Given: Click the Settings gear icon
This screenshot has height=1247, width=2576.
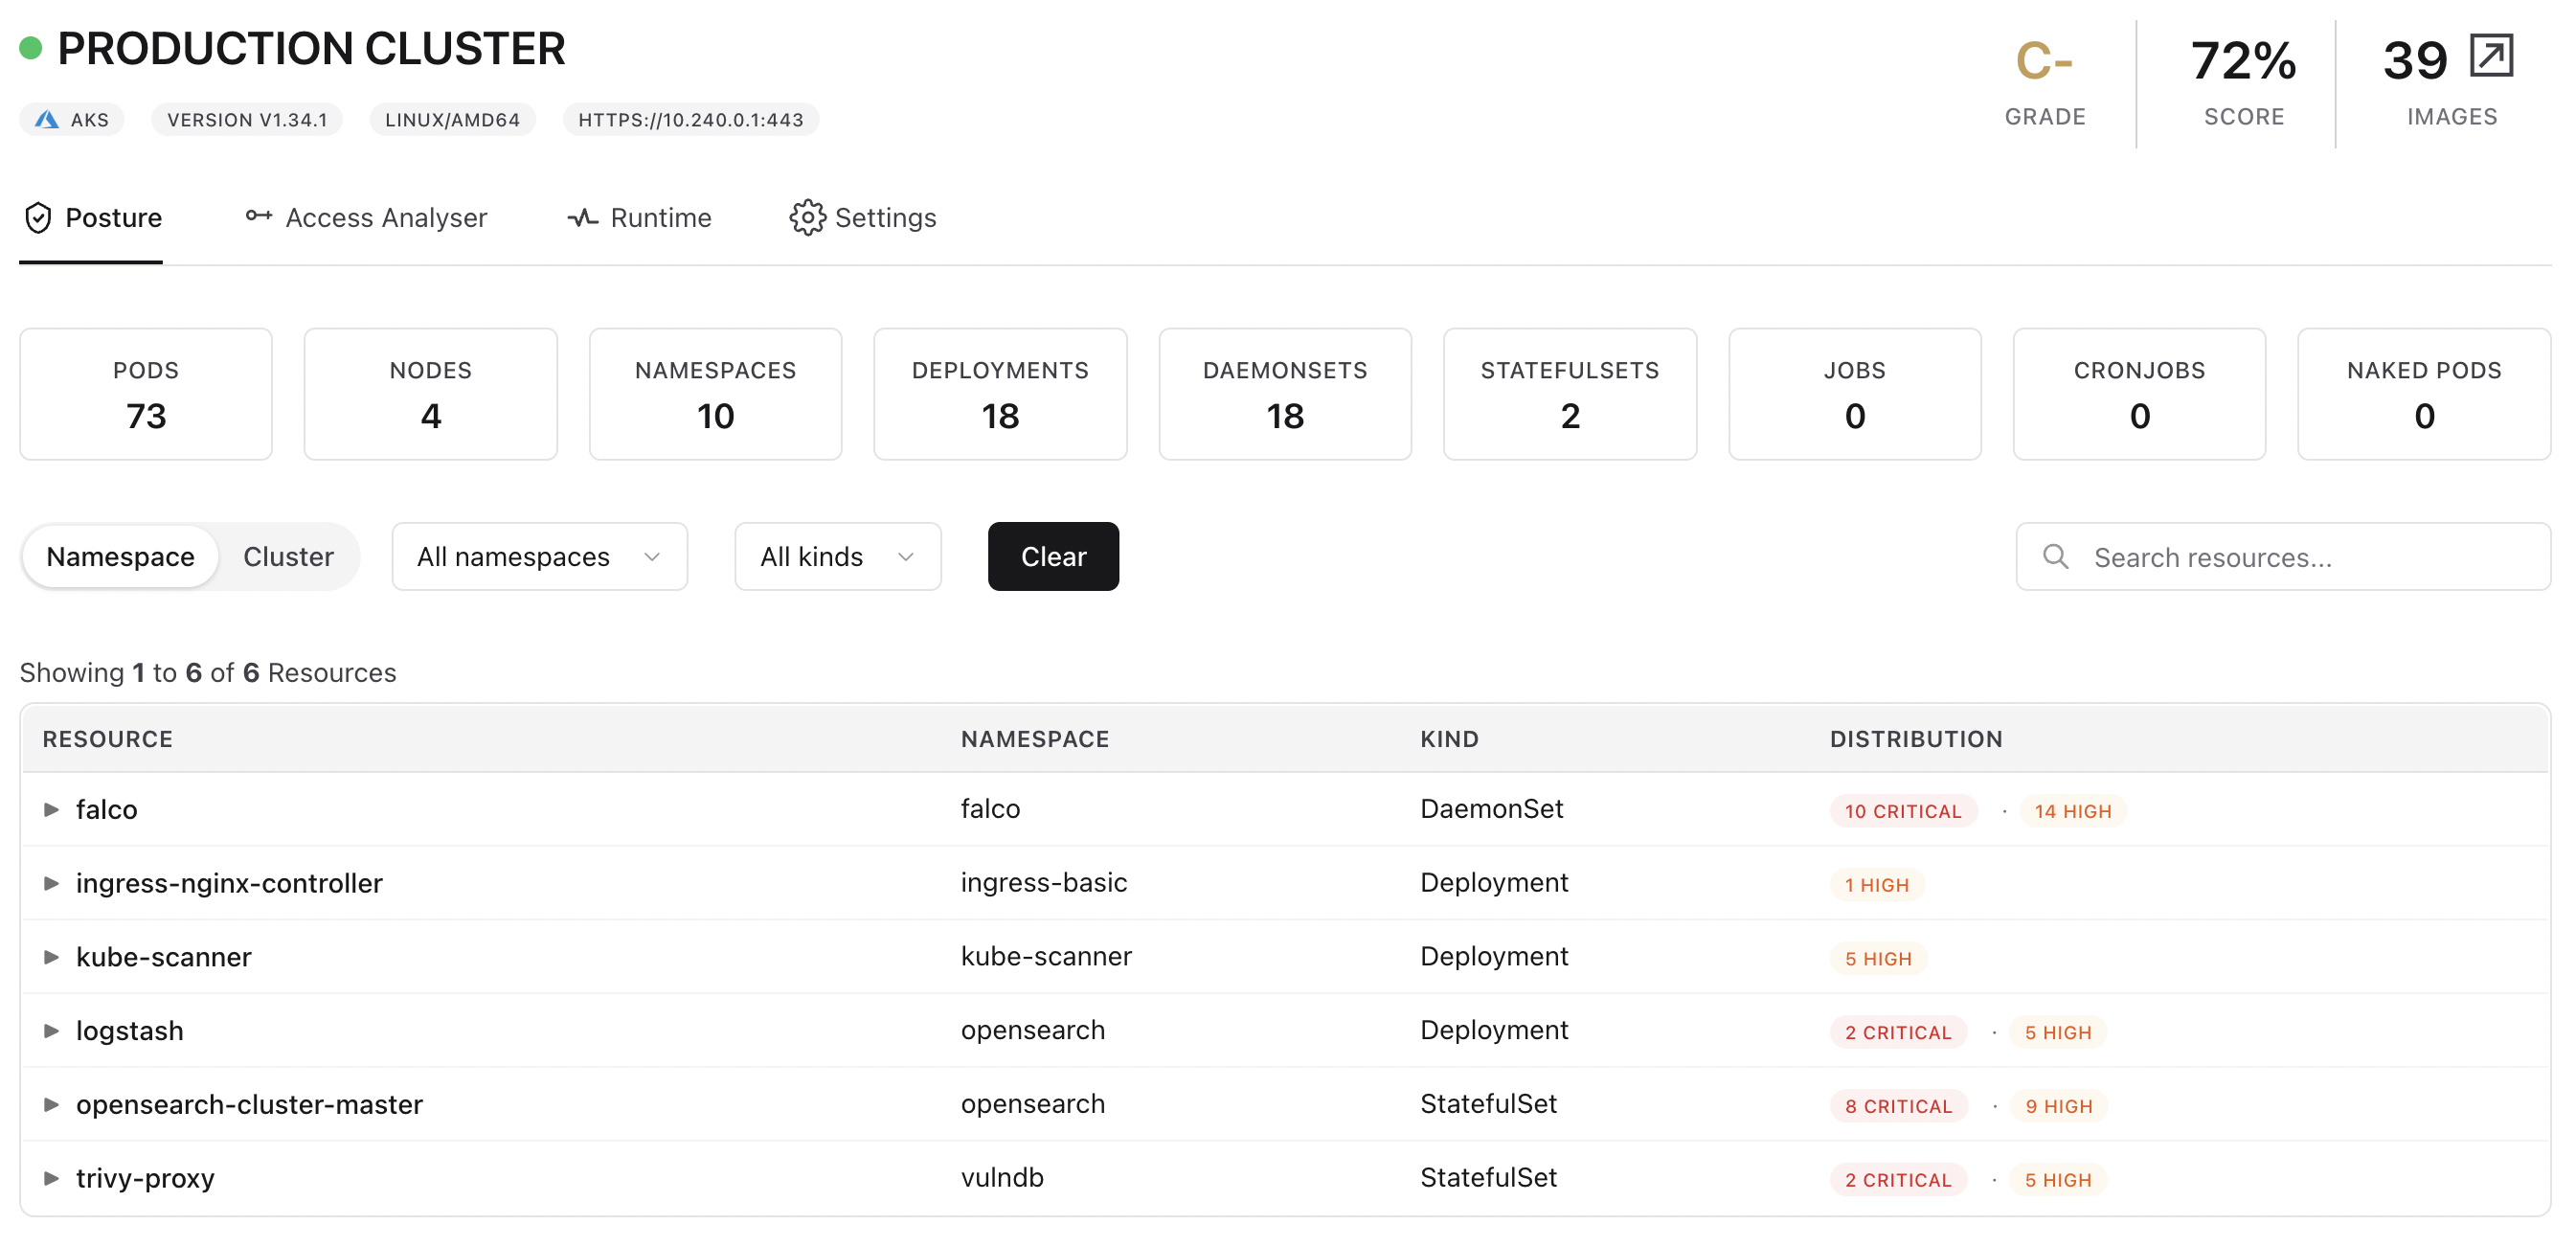Looking at the screenshot, I should (807, 218).
